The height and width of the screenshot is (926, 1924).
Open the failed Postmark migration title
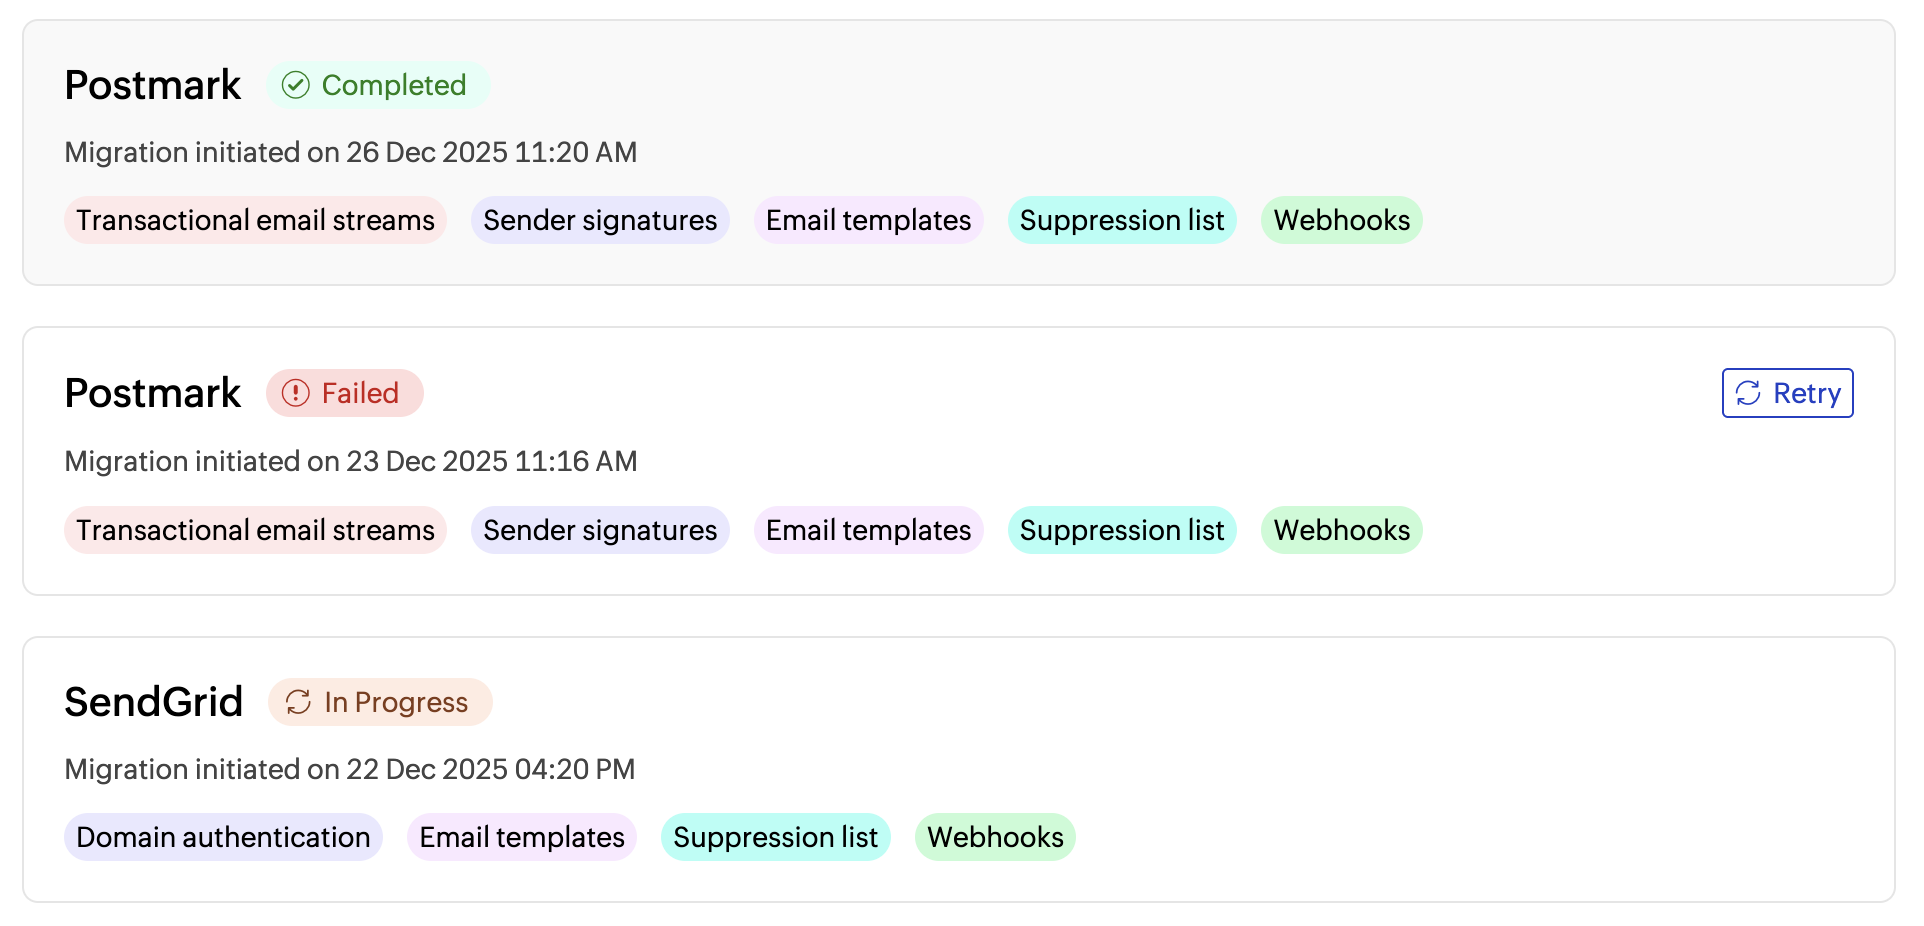pos(153,393)
